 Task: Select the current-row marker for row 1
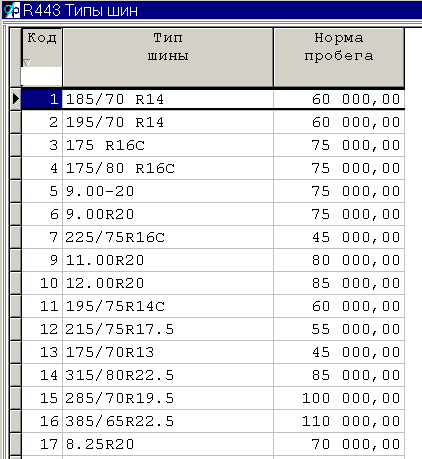pos(16,99)
